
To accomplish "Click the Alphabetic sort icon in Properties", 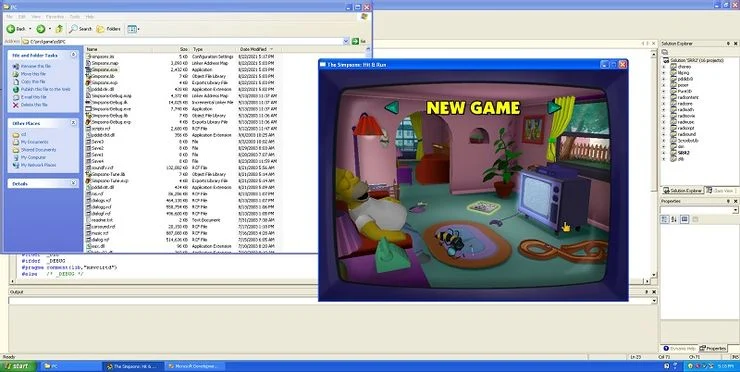I will (674, 220).
